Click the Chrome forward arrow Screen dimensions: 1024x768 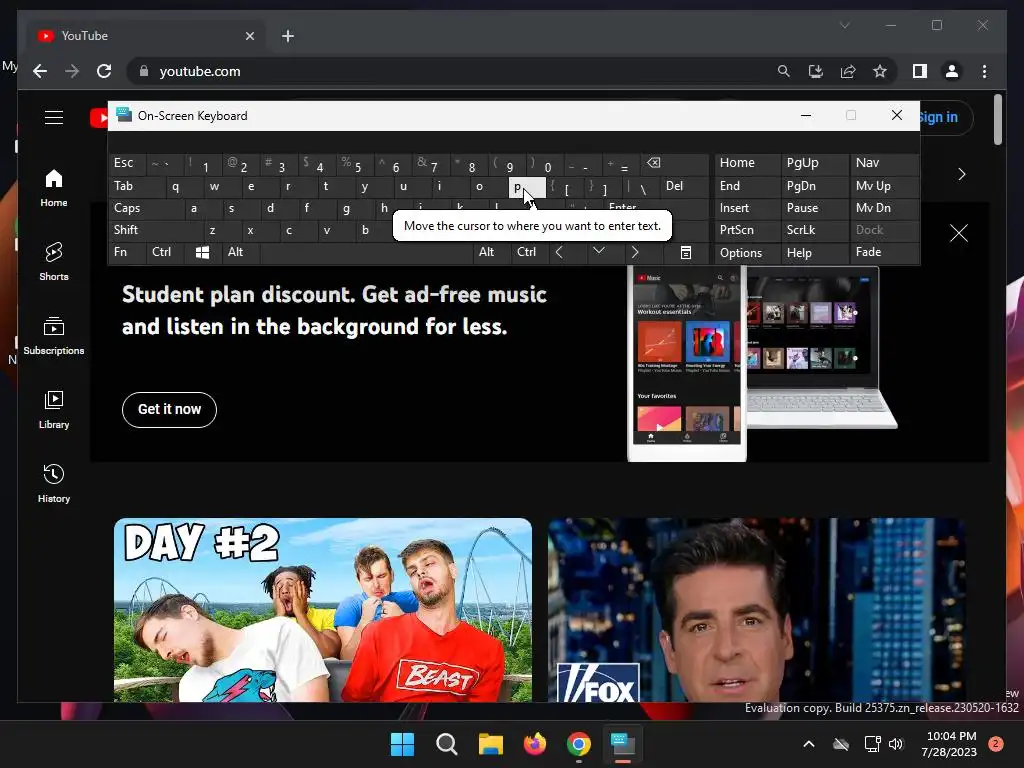(72, 71)
